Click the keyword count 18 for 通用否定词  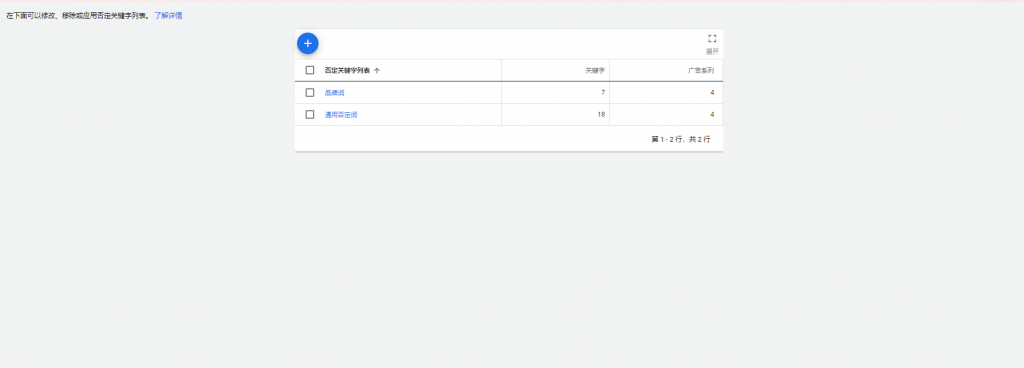pos(601,115)
